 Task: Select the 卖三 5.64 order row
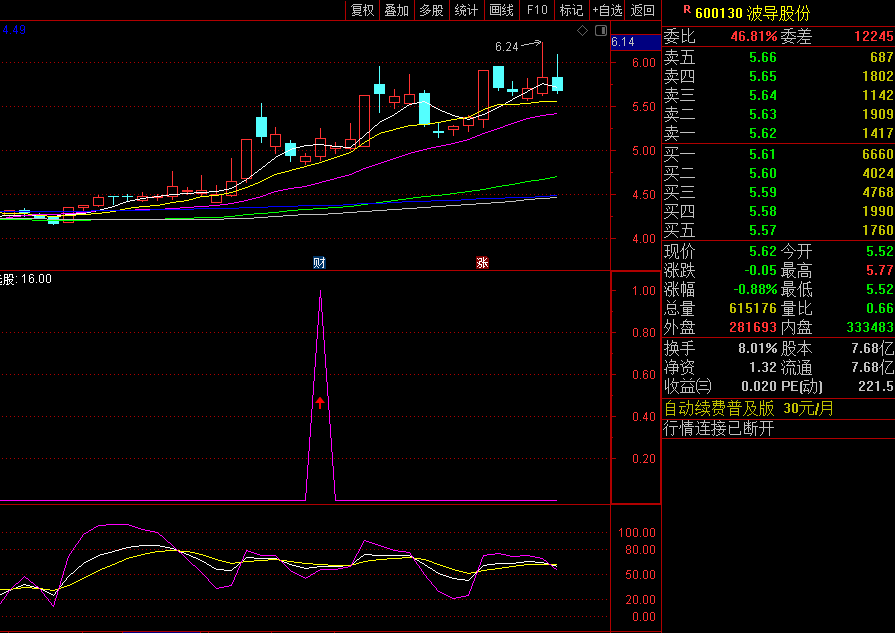tap(778, 95)
